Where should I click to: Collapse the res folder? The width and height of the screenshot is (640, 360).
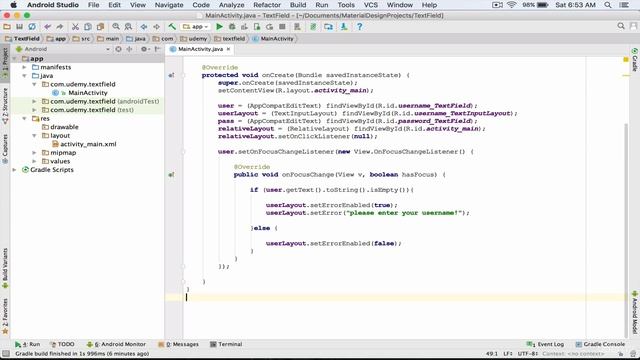pos(24,118)
